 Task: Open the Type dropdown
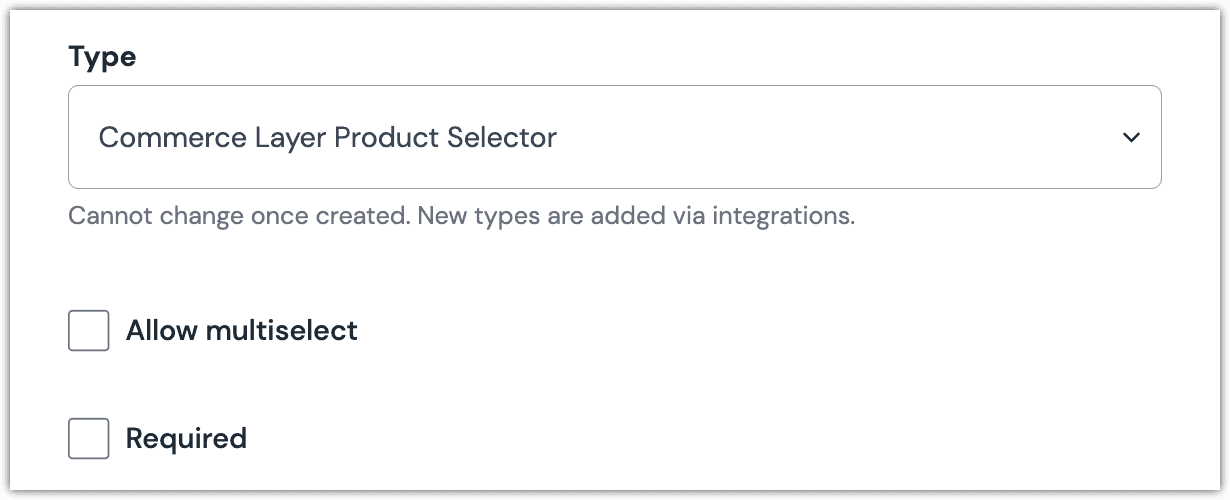point(614,138)
